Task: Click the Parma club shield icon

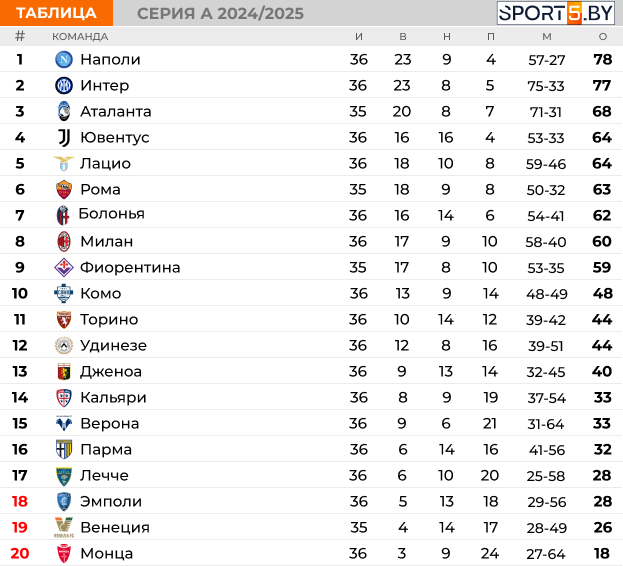Action: tap(64, 449)
